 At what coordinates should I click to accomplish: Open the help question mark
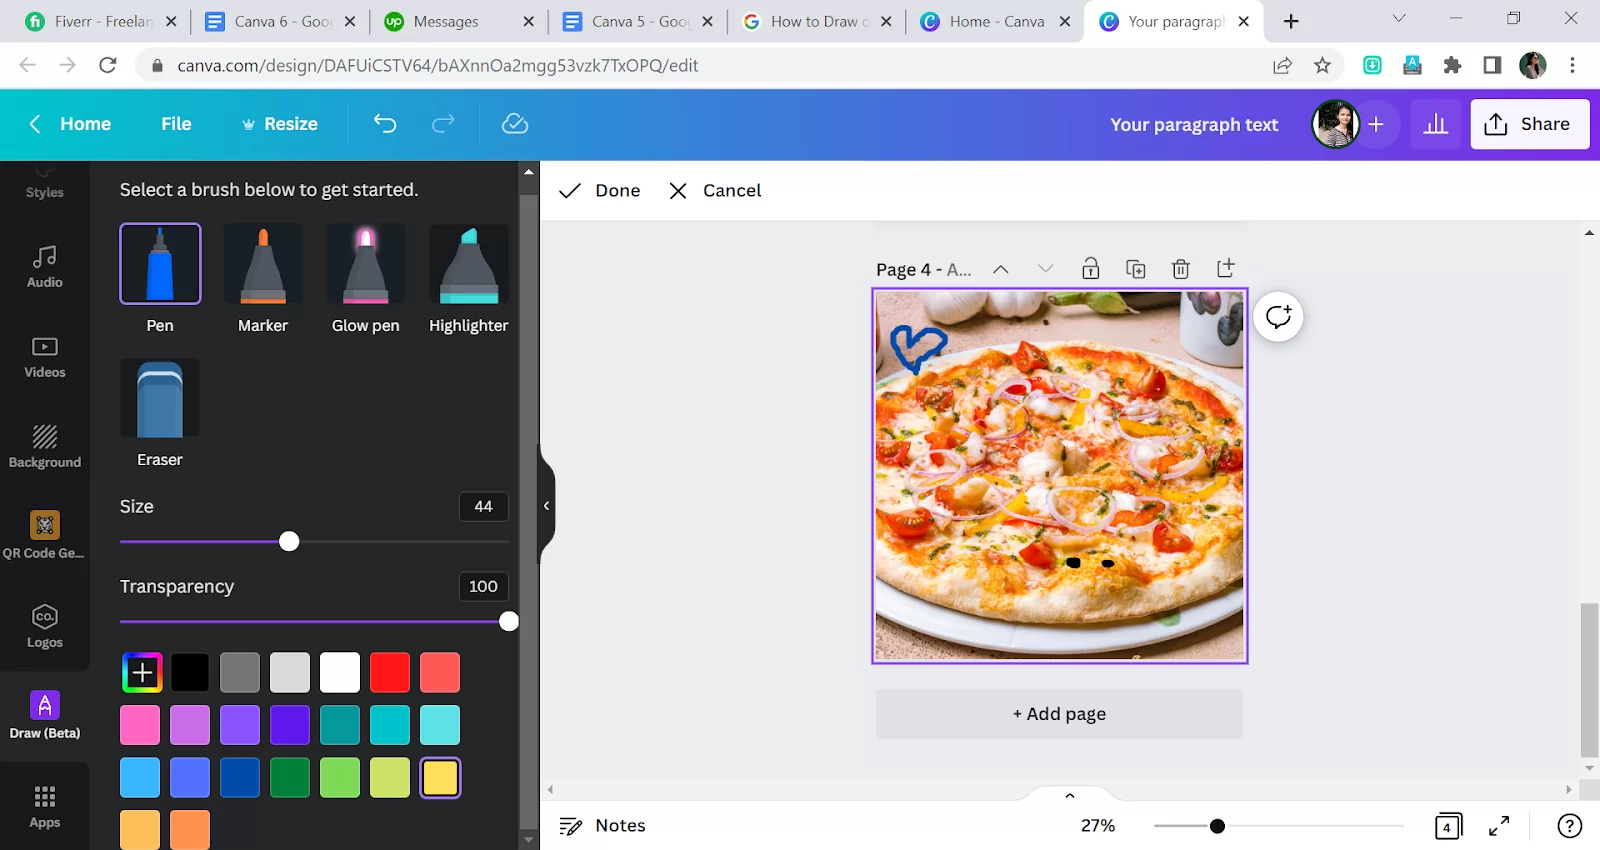[1570, 826]
